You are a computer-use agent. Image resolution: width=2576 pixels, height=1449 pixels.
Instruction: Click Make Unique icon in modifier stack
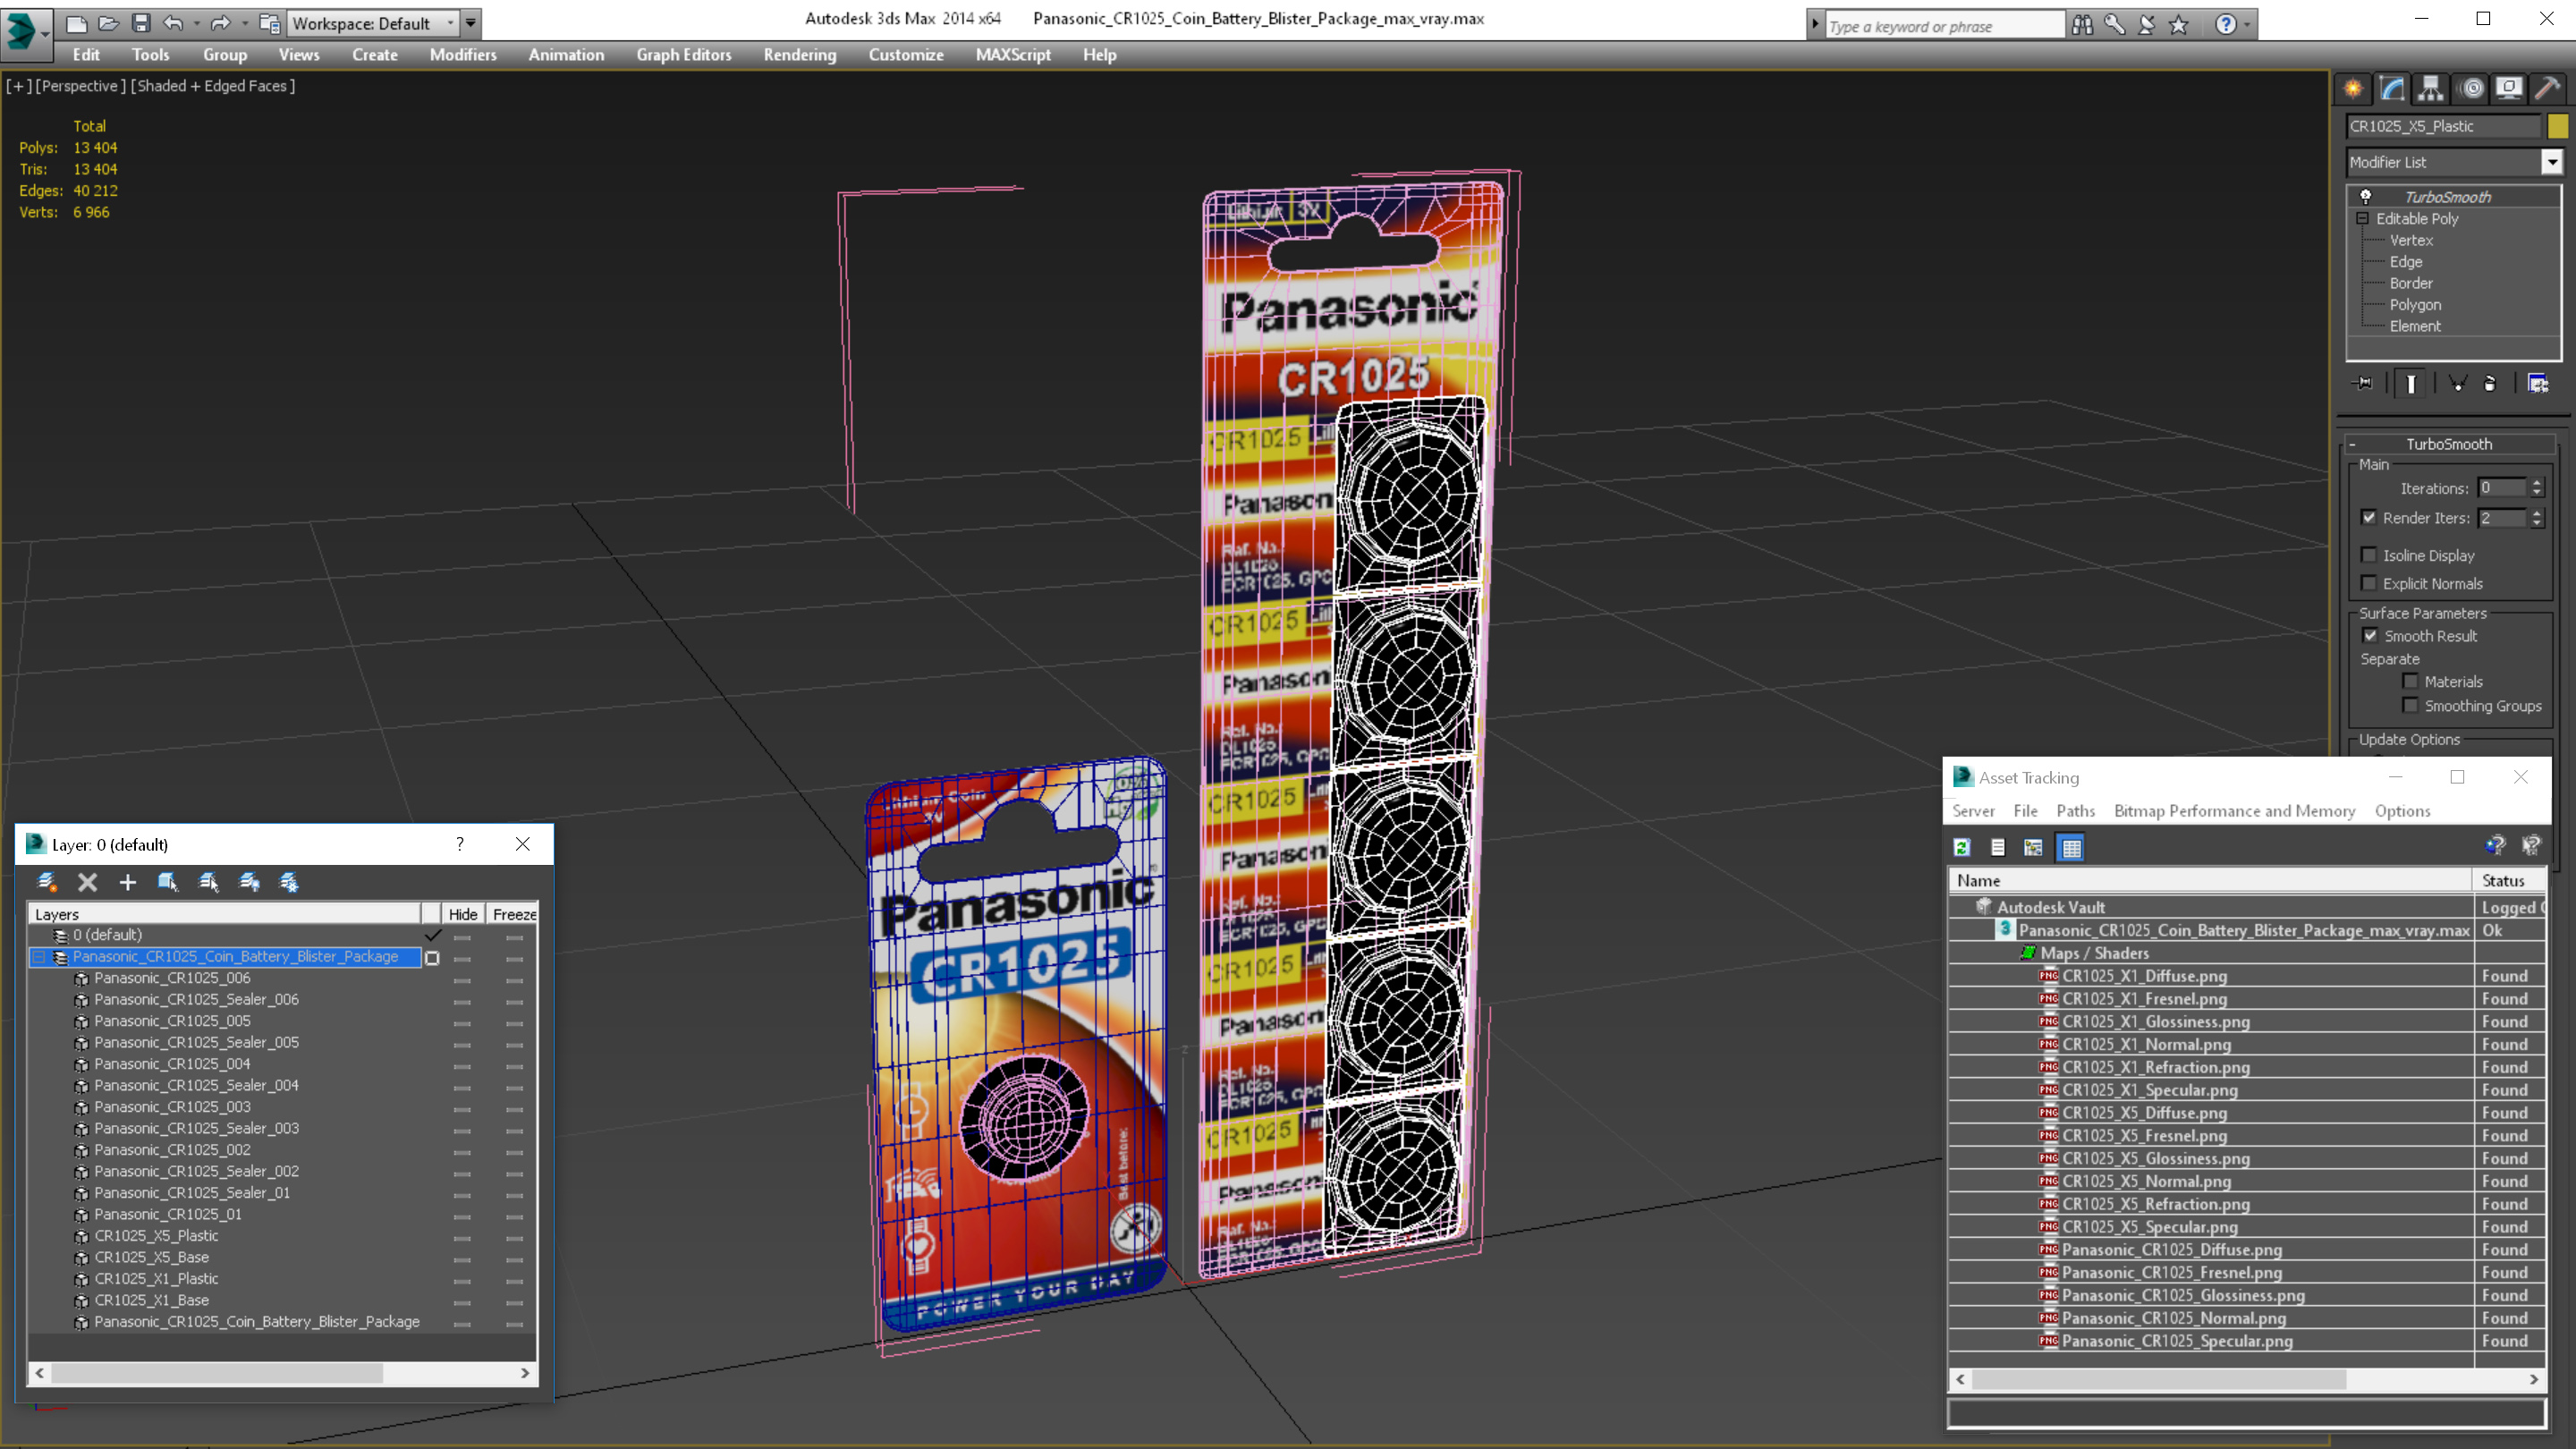click(2457, 383)
